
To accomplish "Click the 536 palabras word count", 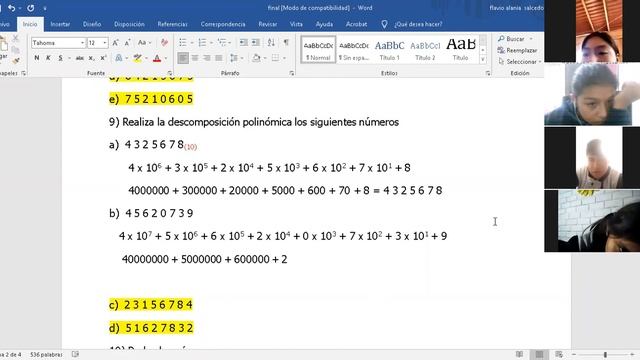I will (x=46, y=355).
